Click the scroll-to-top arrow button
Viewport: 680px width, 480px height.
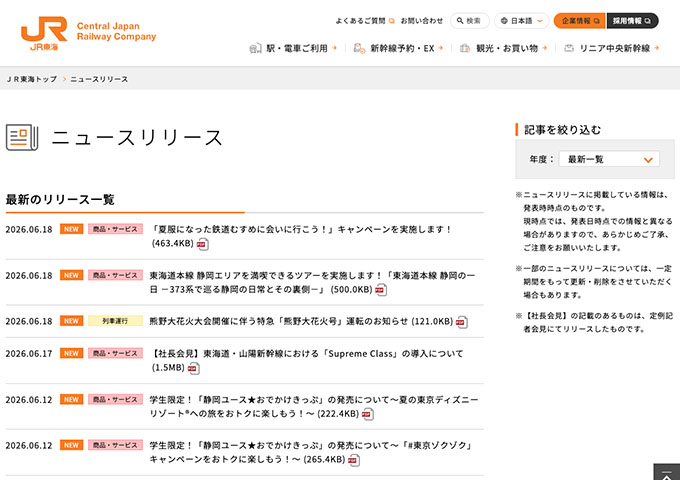point(667,472)
